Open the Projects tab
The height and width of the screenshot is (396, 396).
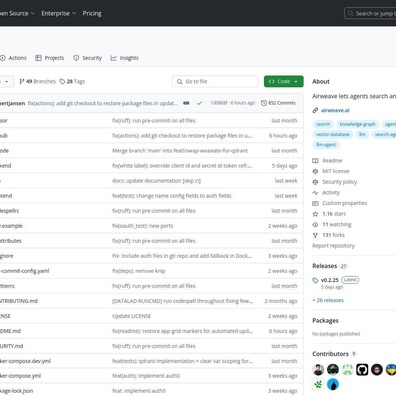point(50,58)
